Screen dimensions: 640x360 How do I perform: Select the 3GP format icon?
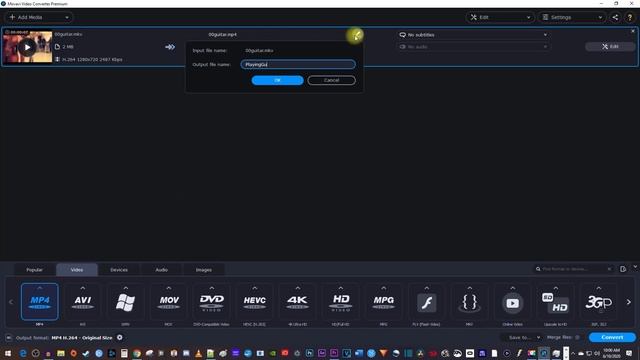[x=599, y=302]
